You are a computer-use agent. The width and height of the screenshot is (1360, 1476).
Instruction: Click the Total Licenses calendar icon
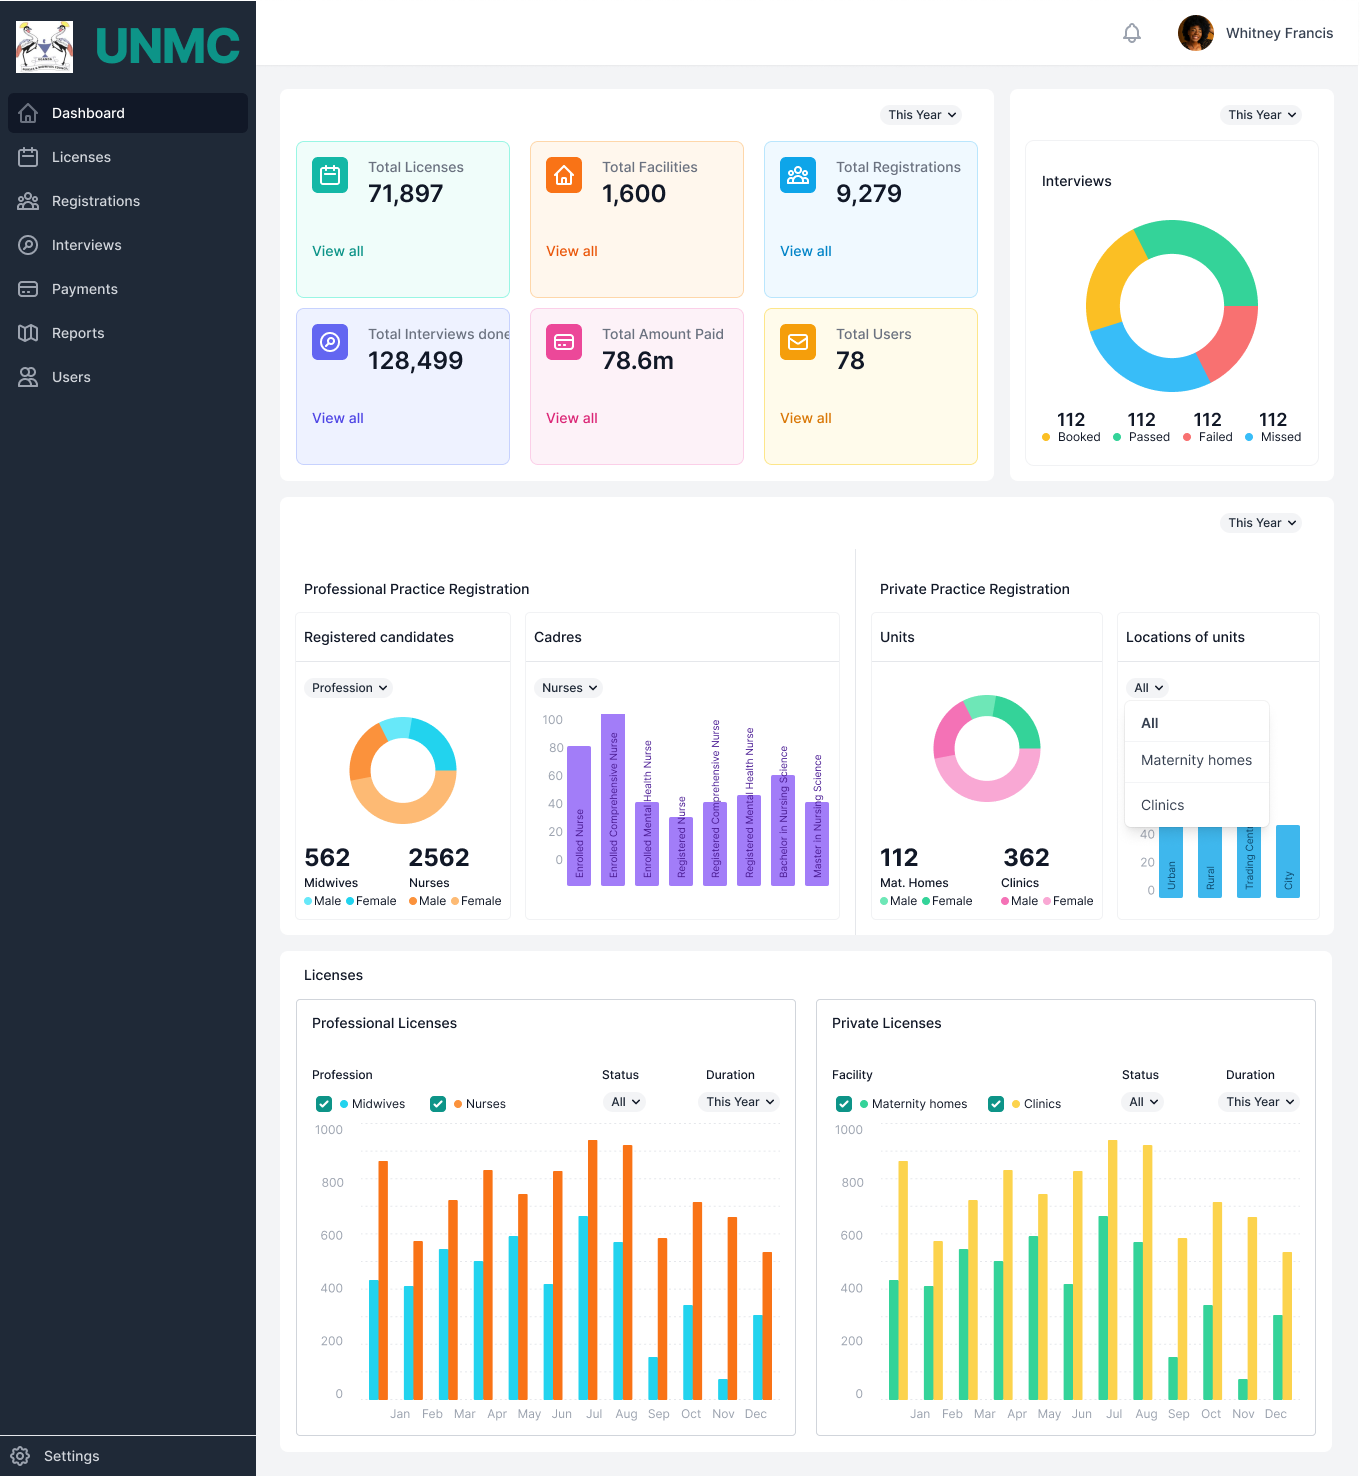coord(330,175)
